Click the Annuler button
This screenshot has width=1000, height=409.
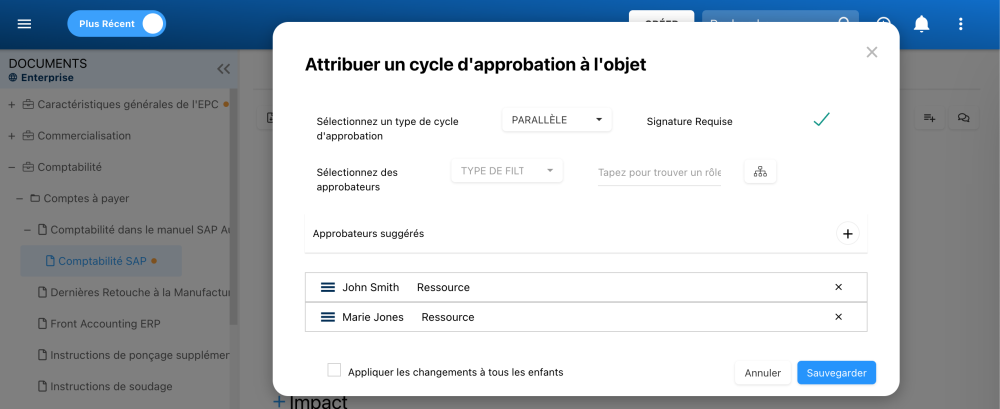pos(763,373)
